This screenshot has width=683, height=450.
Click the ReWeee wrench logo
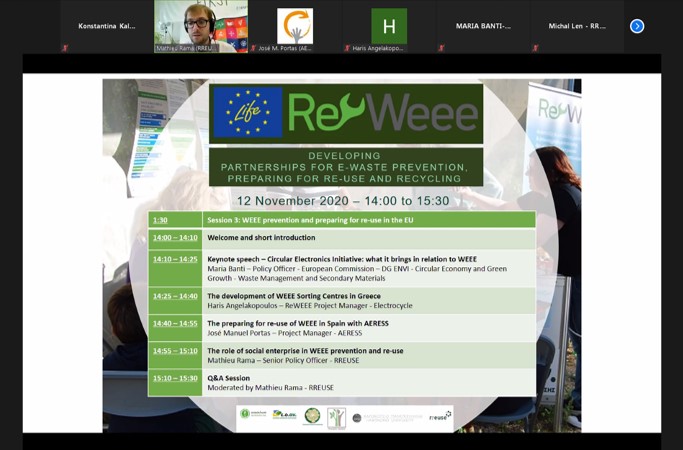[383, 112]
